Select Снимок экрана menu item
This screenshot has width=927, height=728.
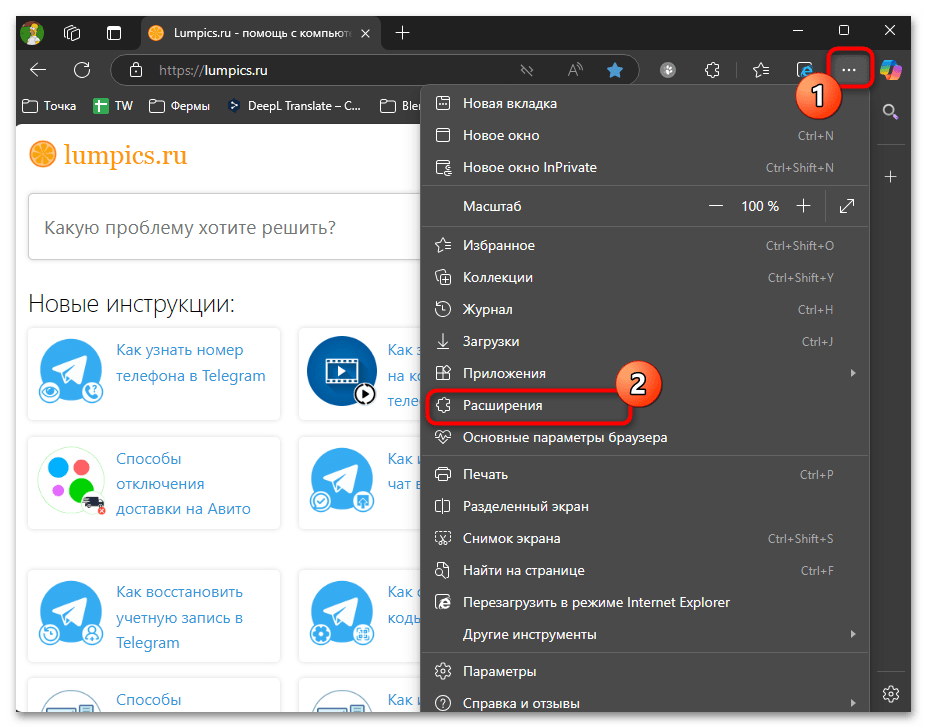645,538
